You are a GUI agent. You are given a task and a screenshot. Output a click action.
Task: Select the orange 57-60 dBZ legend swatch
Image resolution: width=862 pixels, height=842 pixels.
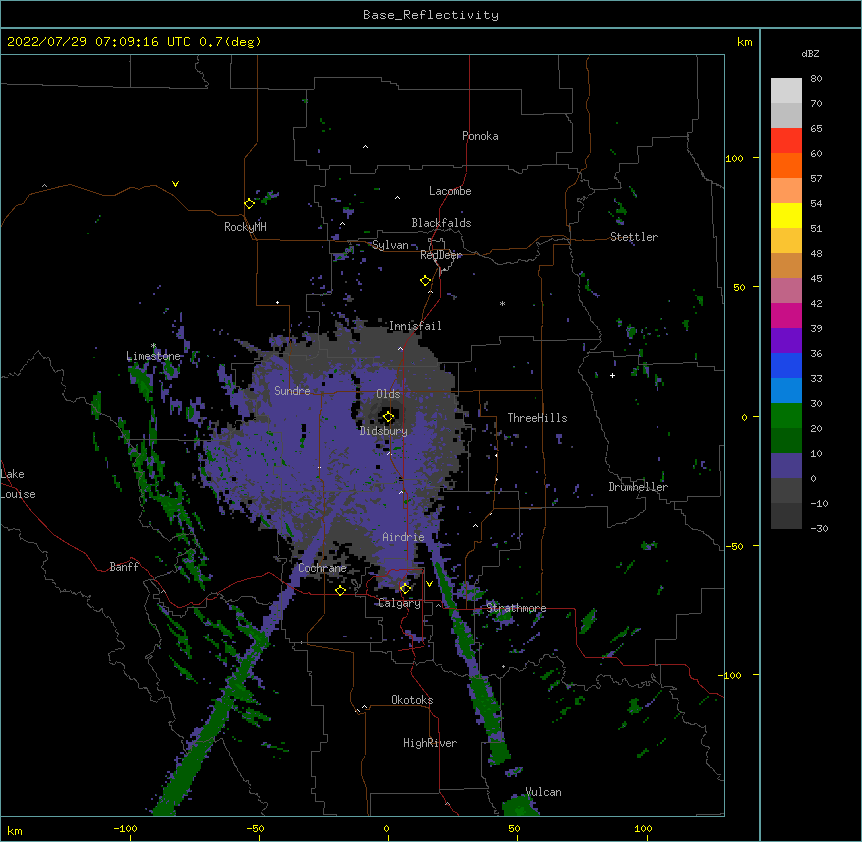(x=786, y=165)
